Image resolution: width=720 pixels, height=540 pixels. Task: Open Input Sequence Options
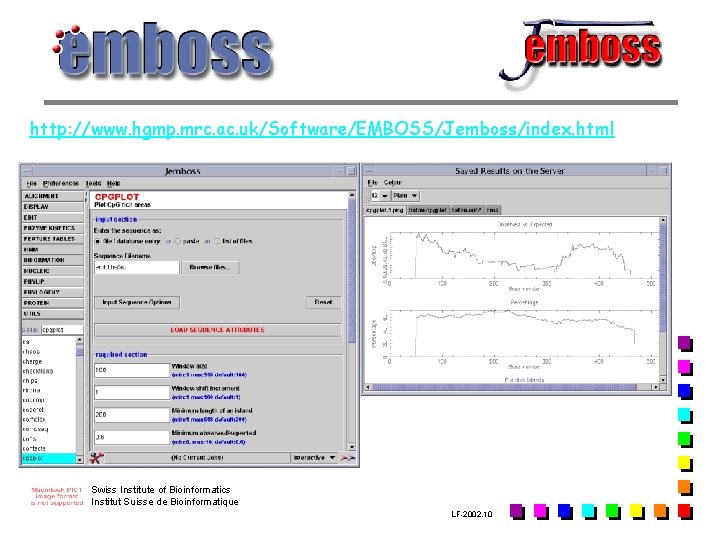137,302
